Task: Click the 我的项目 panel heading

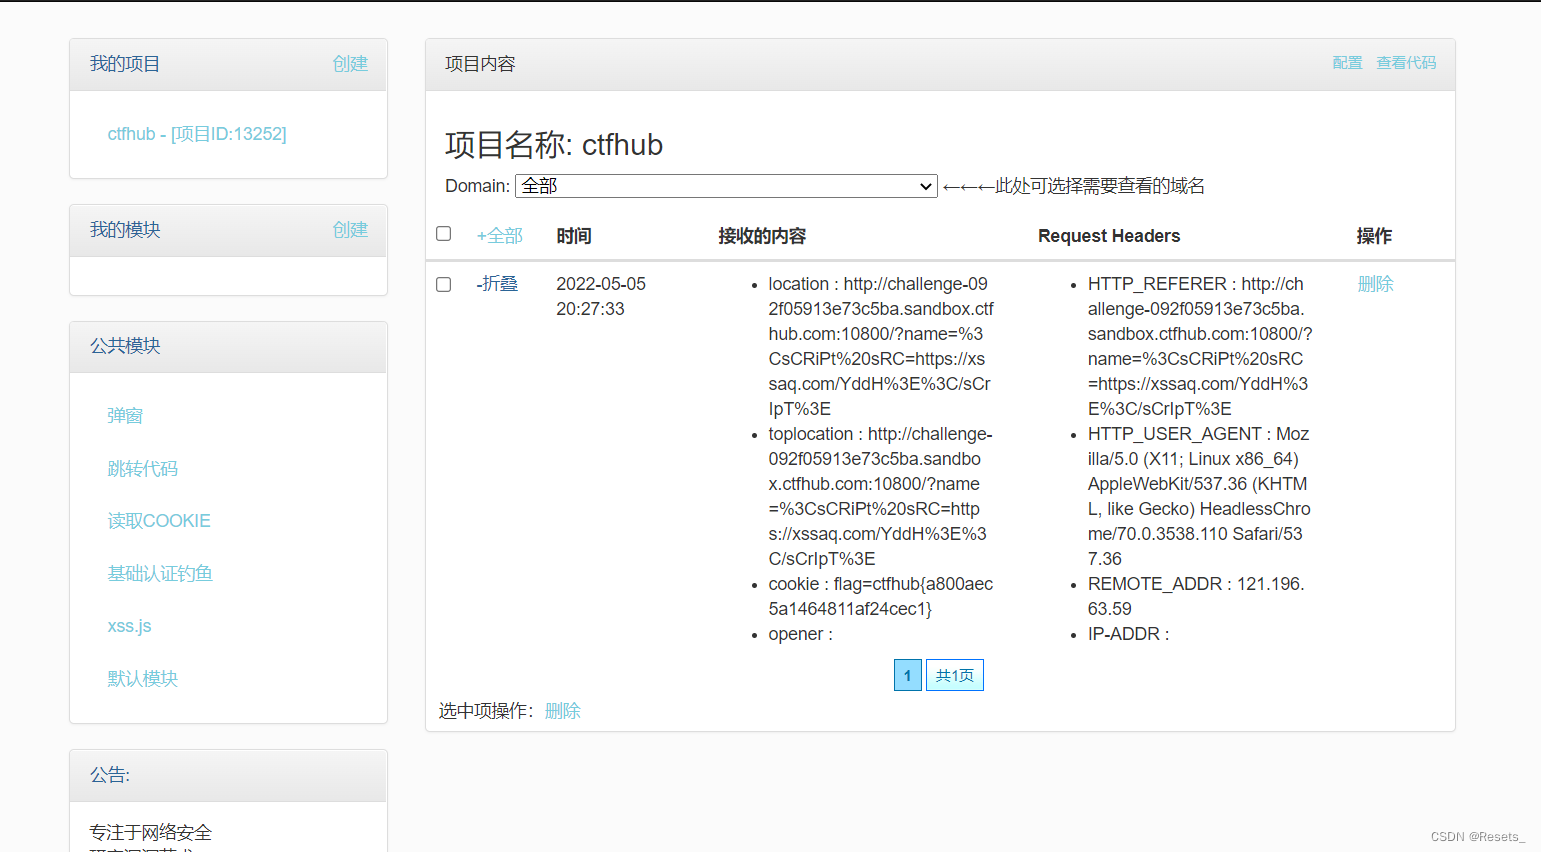Action: click(125, 64)
